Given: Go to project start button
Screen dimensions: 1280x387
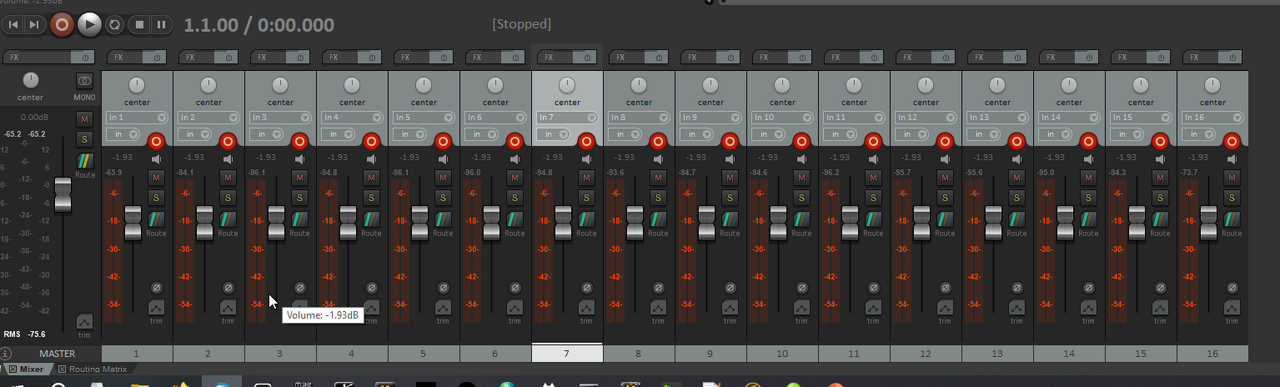Looking at the screenshot, I should [x=14, y=24].
